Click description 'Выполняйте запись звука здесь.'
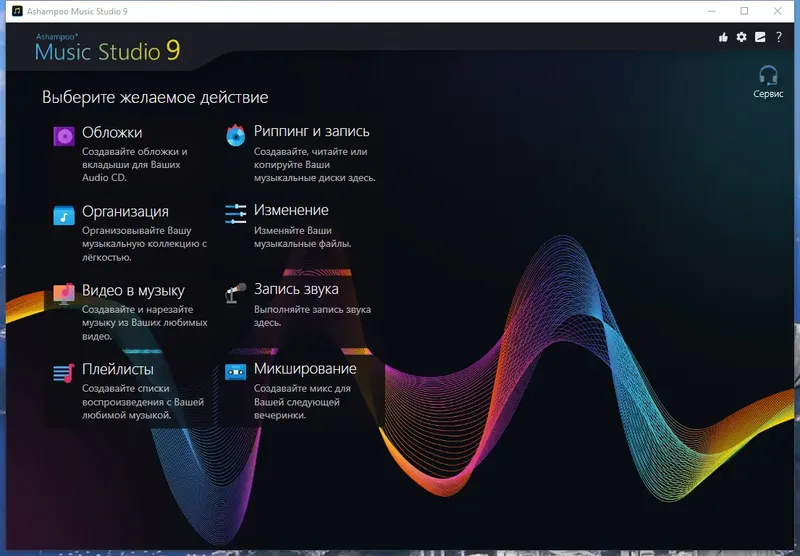Screen dimensions: 800x556 tap(312, 316)
